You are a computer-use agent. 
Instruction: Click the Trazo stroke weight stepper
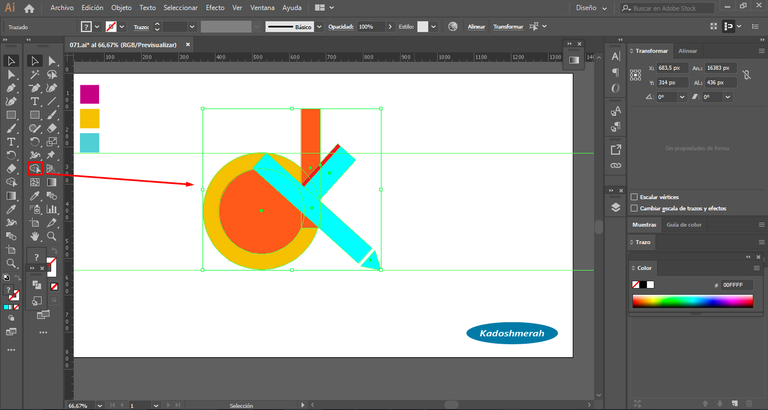tap(157, 26)
